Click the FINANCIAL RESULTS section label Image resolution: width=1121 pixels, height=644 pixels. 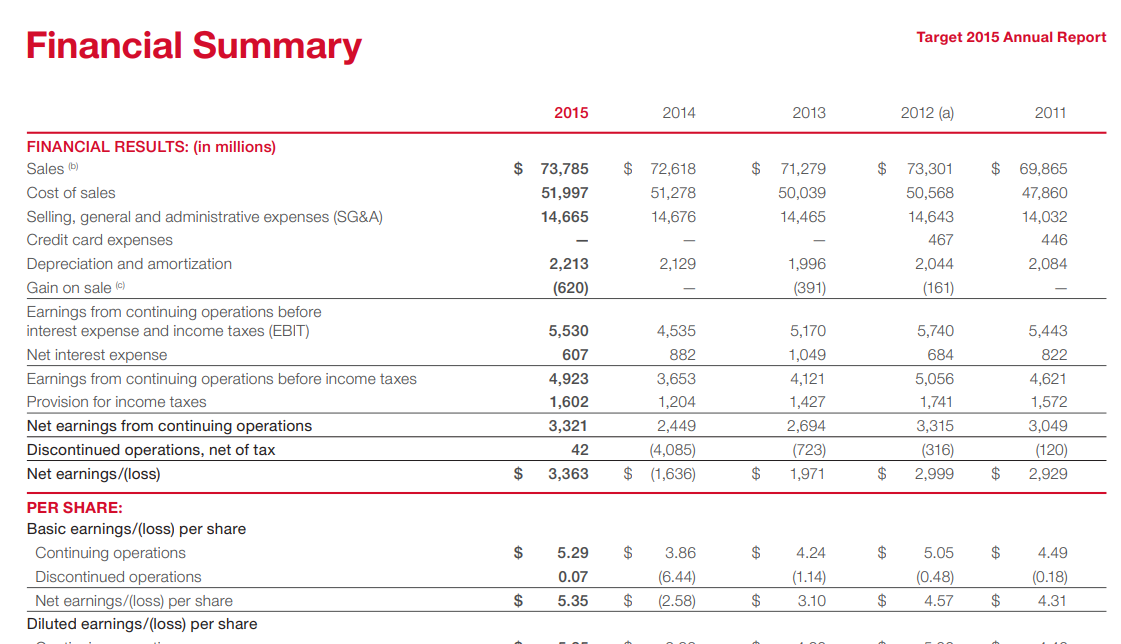click(x=151, y=147)
